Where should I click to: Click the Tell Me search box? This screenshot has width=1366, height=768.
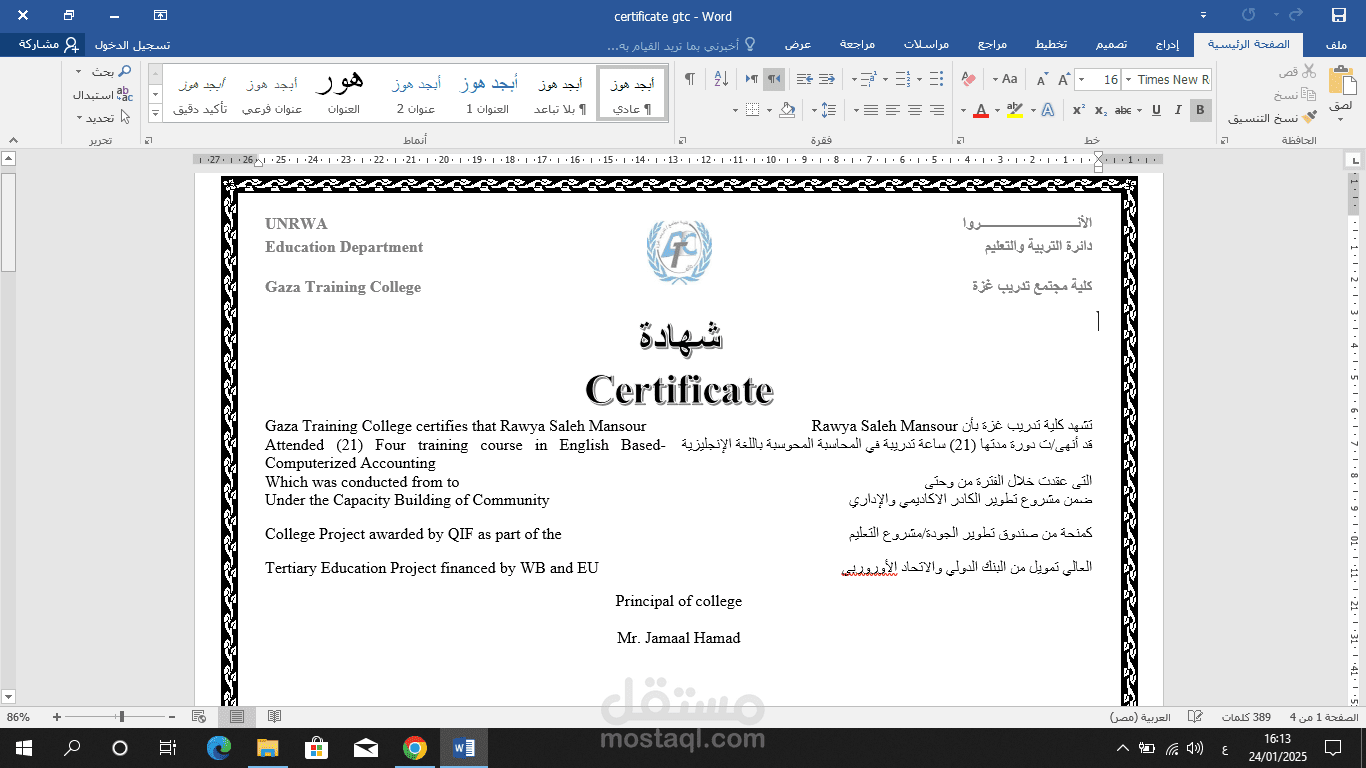tap(682, 45)
